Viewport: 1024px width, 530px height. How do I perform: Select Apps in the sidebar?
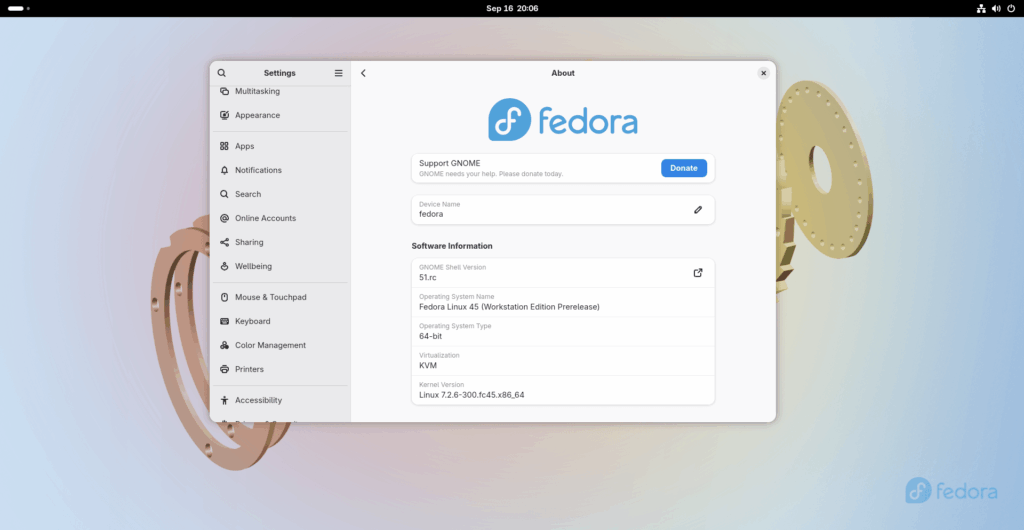281,146
